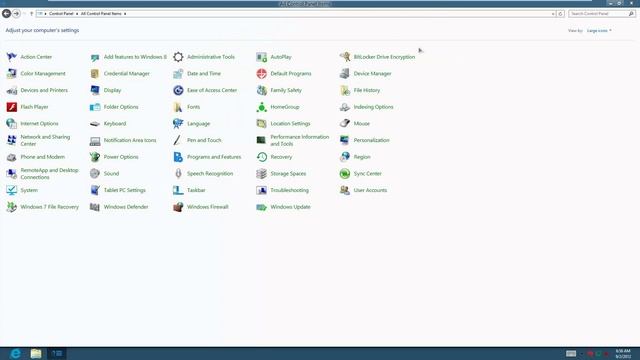Viewport: 640px width, 360px height.
Task: Open the Windows 7 File Recovery icon
Action: (x=11, y=207)
